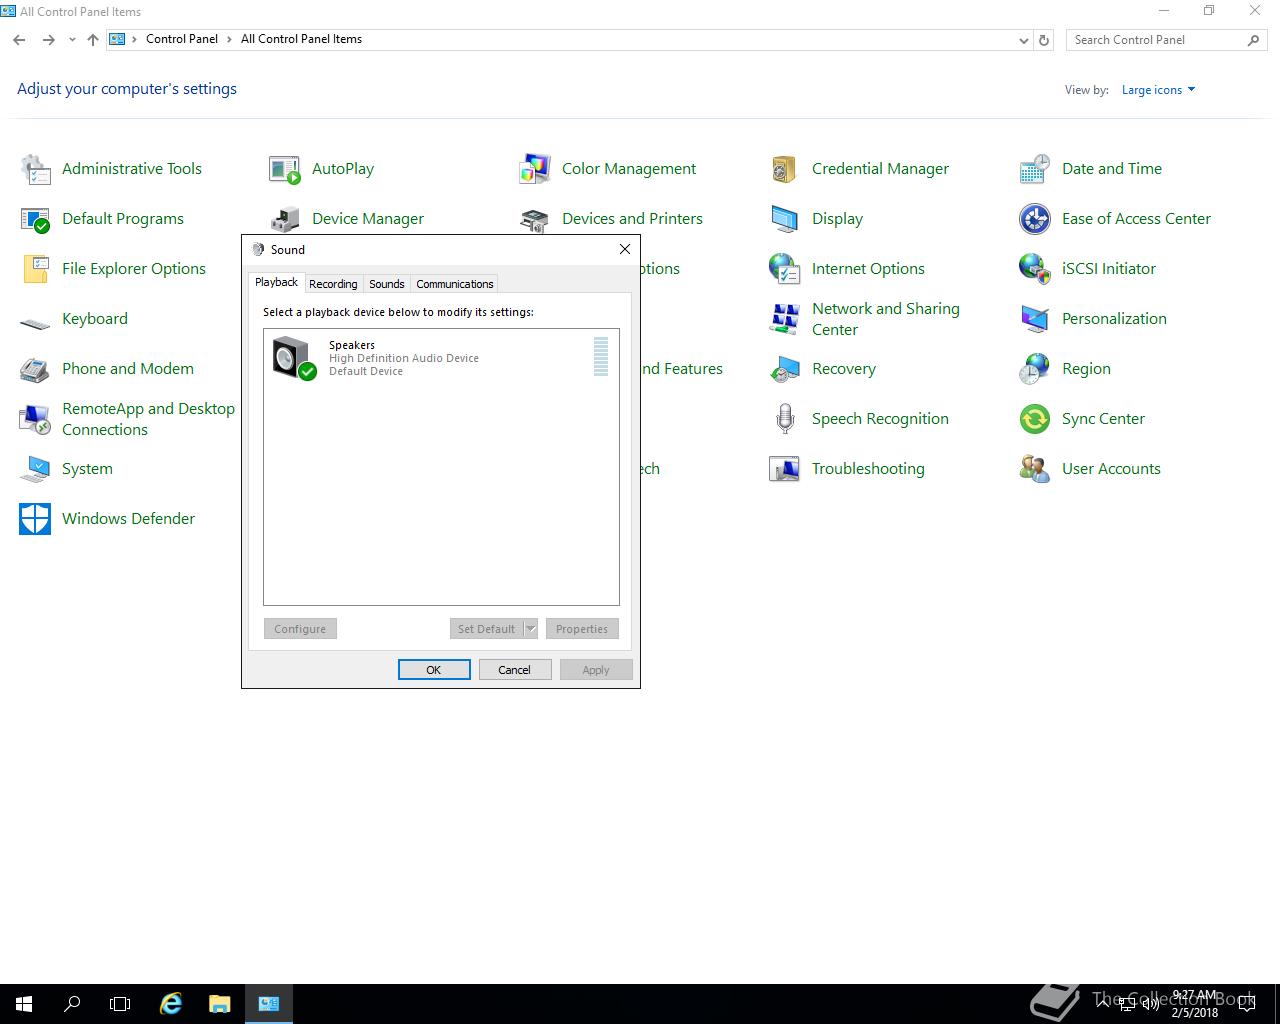Image resolution: width=1280 pixels, height=1024 pixels.
Task: Click the Set Default button
Action: [x=486, y=629]
